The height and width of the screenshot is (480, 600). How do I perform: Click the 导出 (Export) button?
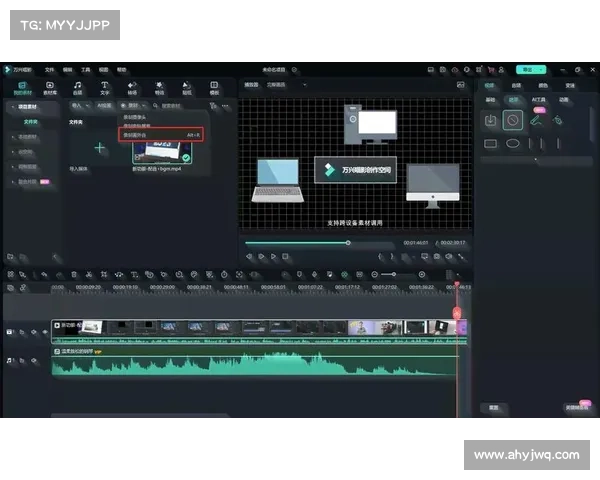pos(528,70)
